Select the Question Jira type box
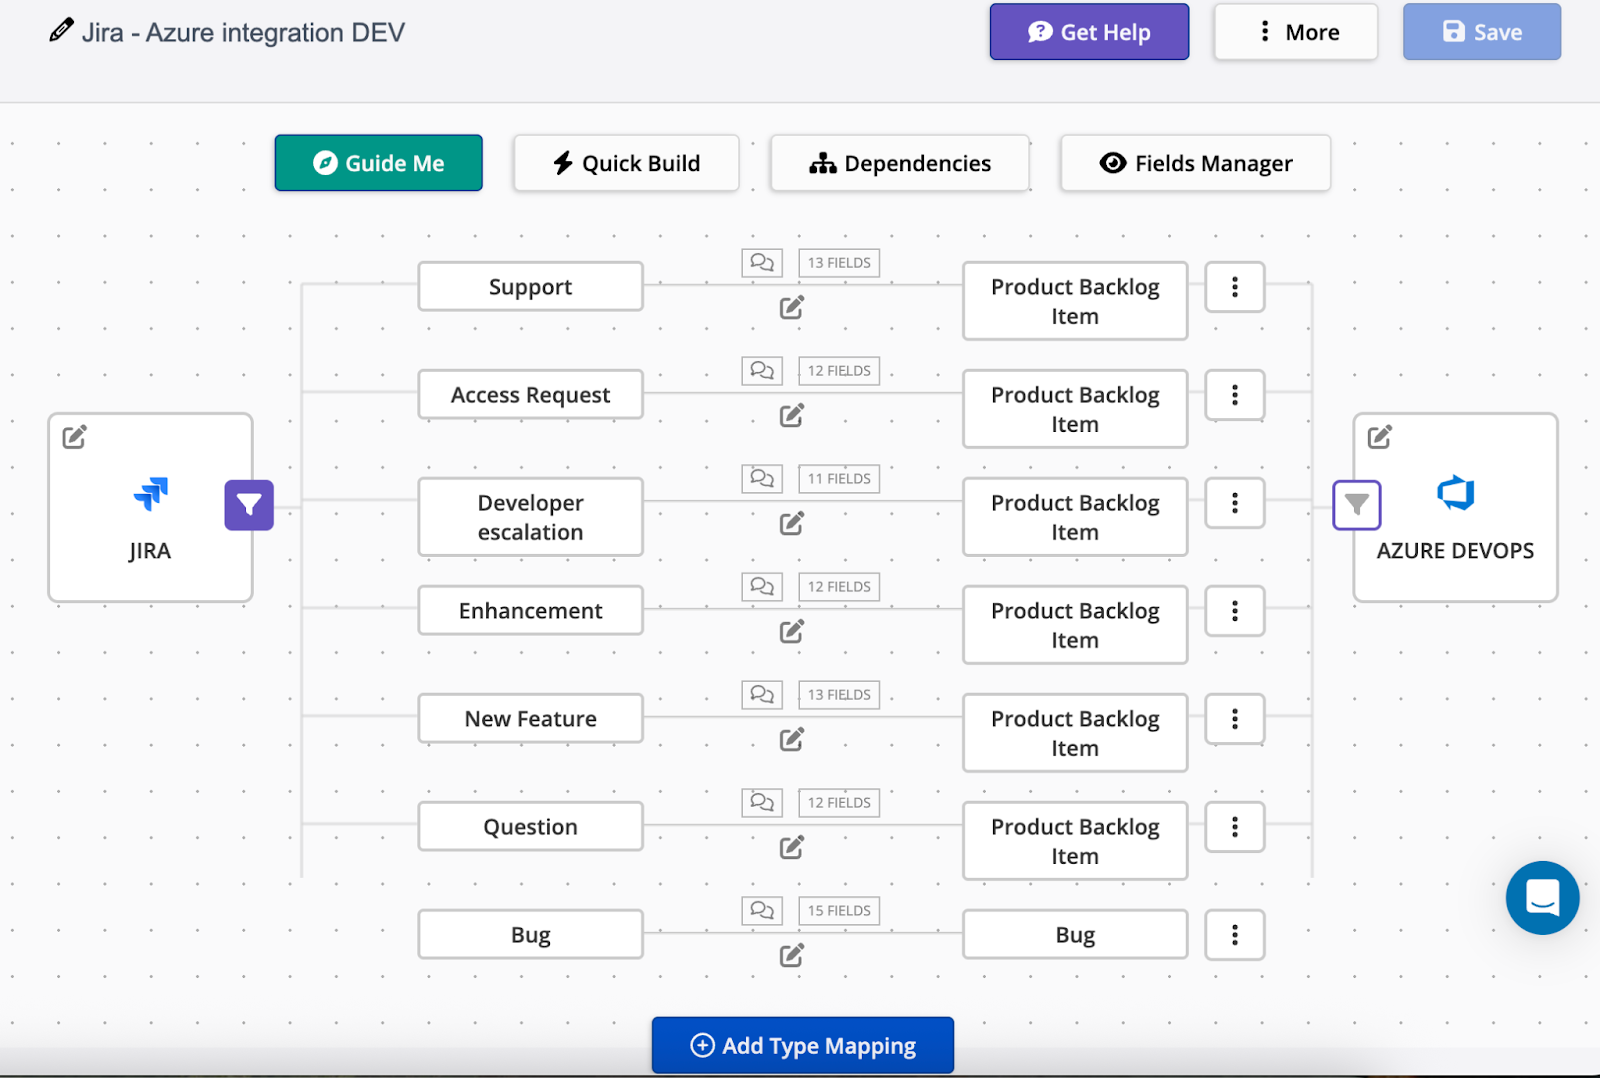The height and width of the screenshot is (1078, 1600). pos(531,827)
